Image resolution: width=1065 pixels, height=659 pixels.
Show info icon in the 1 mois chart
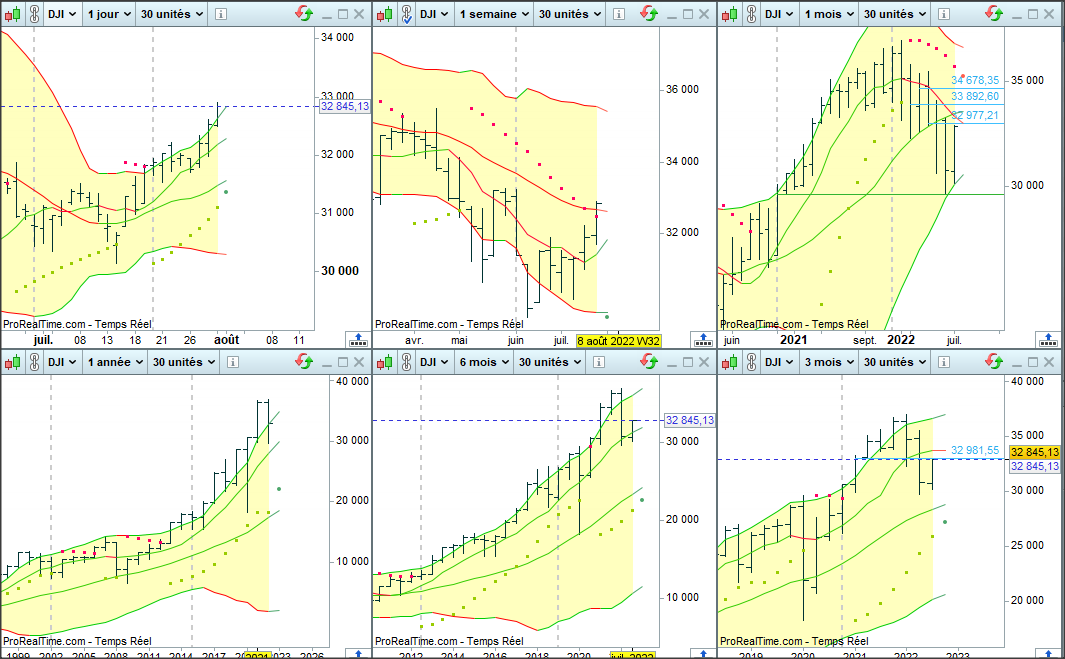tap(943, 14)
